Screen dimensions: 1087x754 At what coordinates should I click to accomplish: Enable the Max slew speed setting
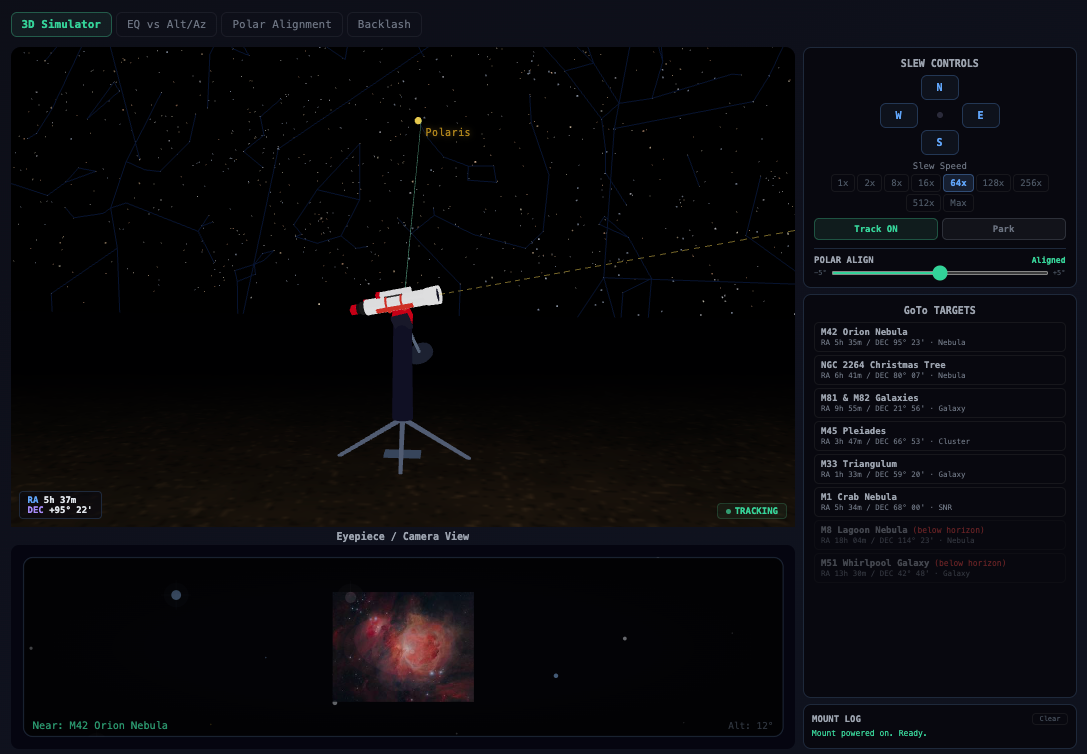tap(957, 202)
